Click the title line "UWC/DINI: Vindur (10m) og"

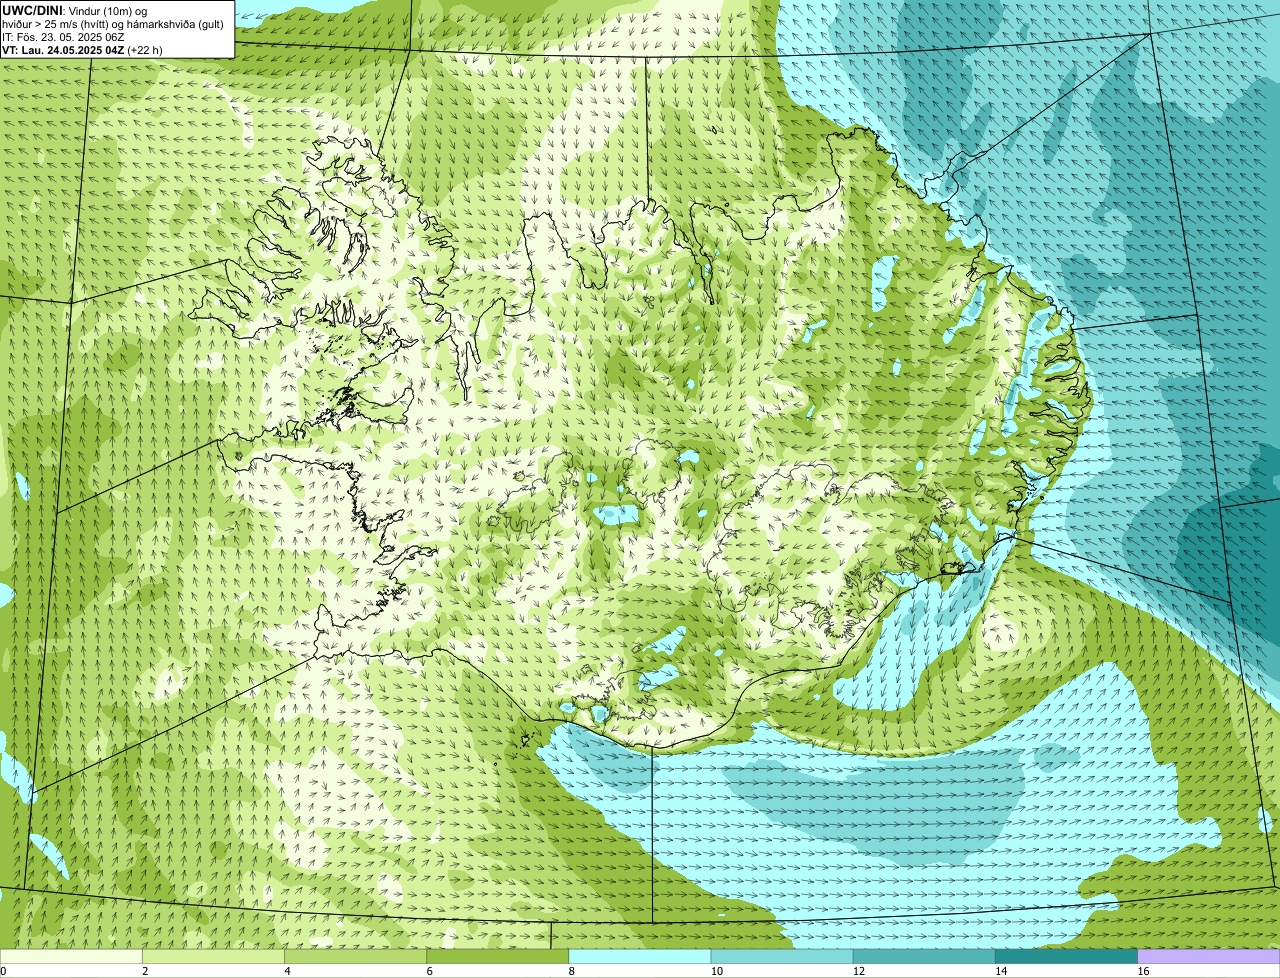(x=75, y=10)
